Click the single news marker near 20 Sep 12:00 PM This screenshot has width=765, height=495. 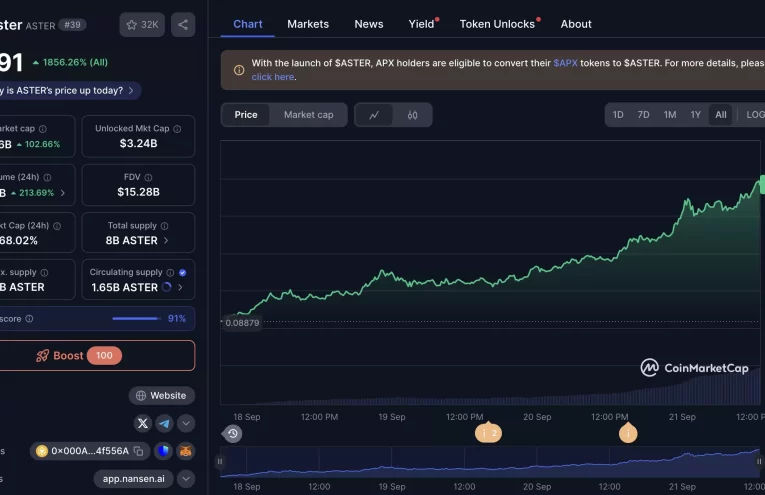coord(628,432)
